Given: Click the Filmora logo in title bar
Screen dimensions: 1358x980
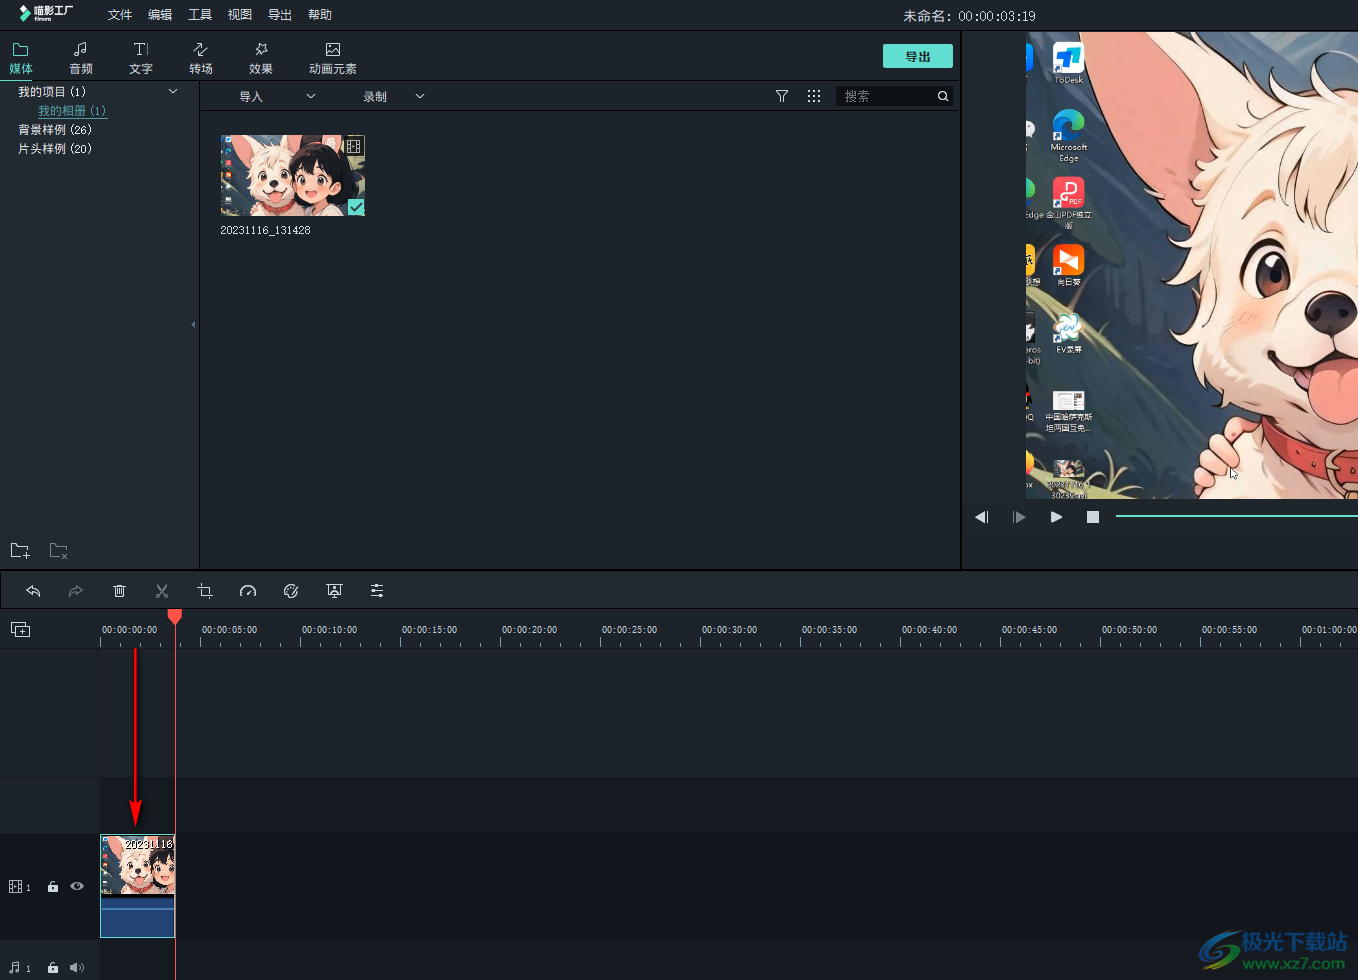Looking at the screenshot, I should 46,13.
